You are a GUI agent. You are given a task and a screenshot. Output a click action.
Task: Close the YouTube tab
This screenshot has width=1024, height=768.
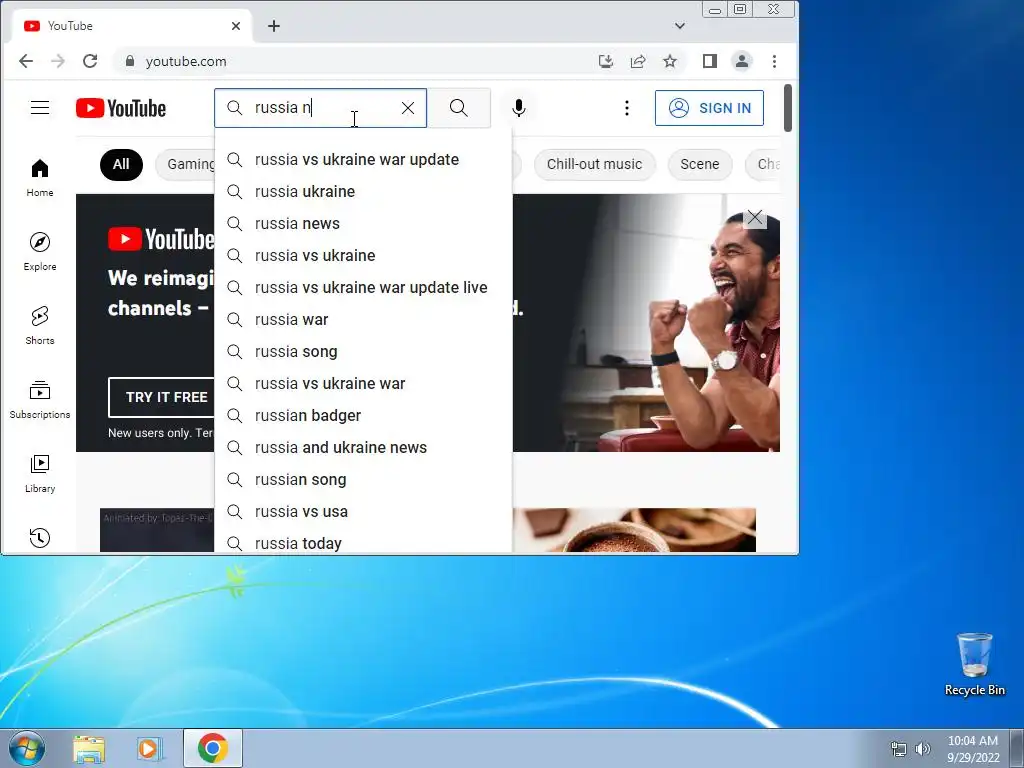[x=236, y=26]
